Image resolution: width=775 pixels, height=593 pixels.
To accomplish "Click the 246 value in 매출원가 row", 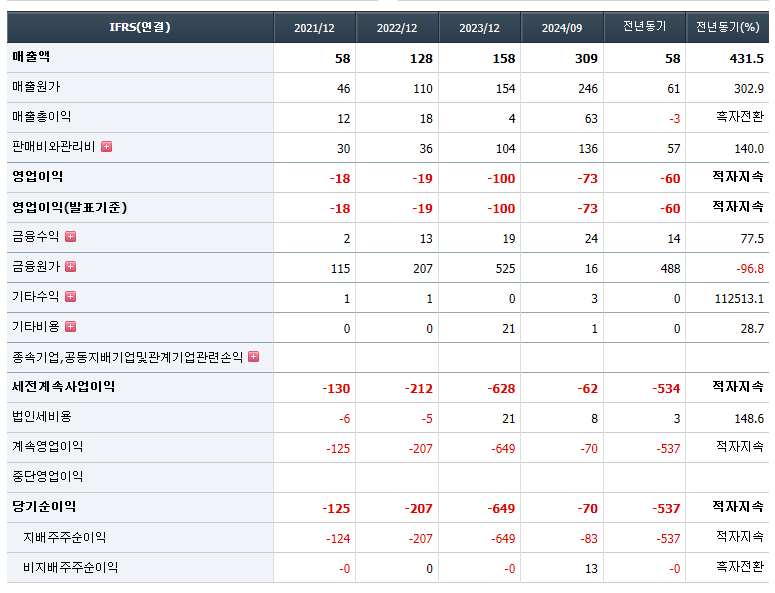I will point(588,89).
